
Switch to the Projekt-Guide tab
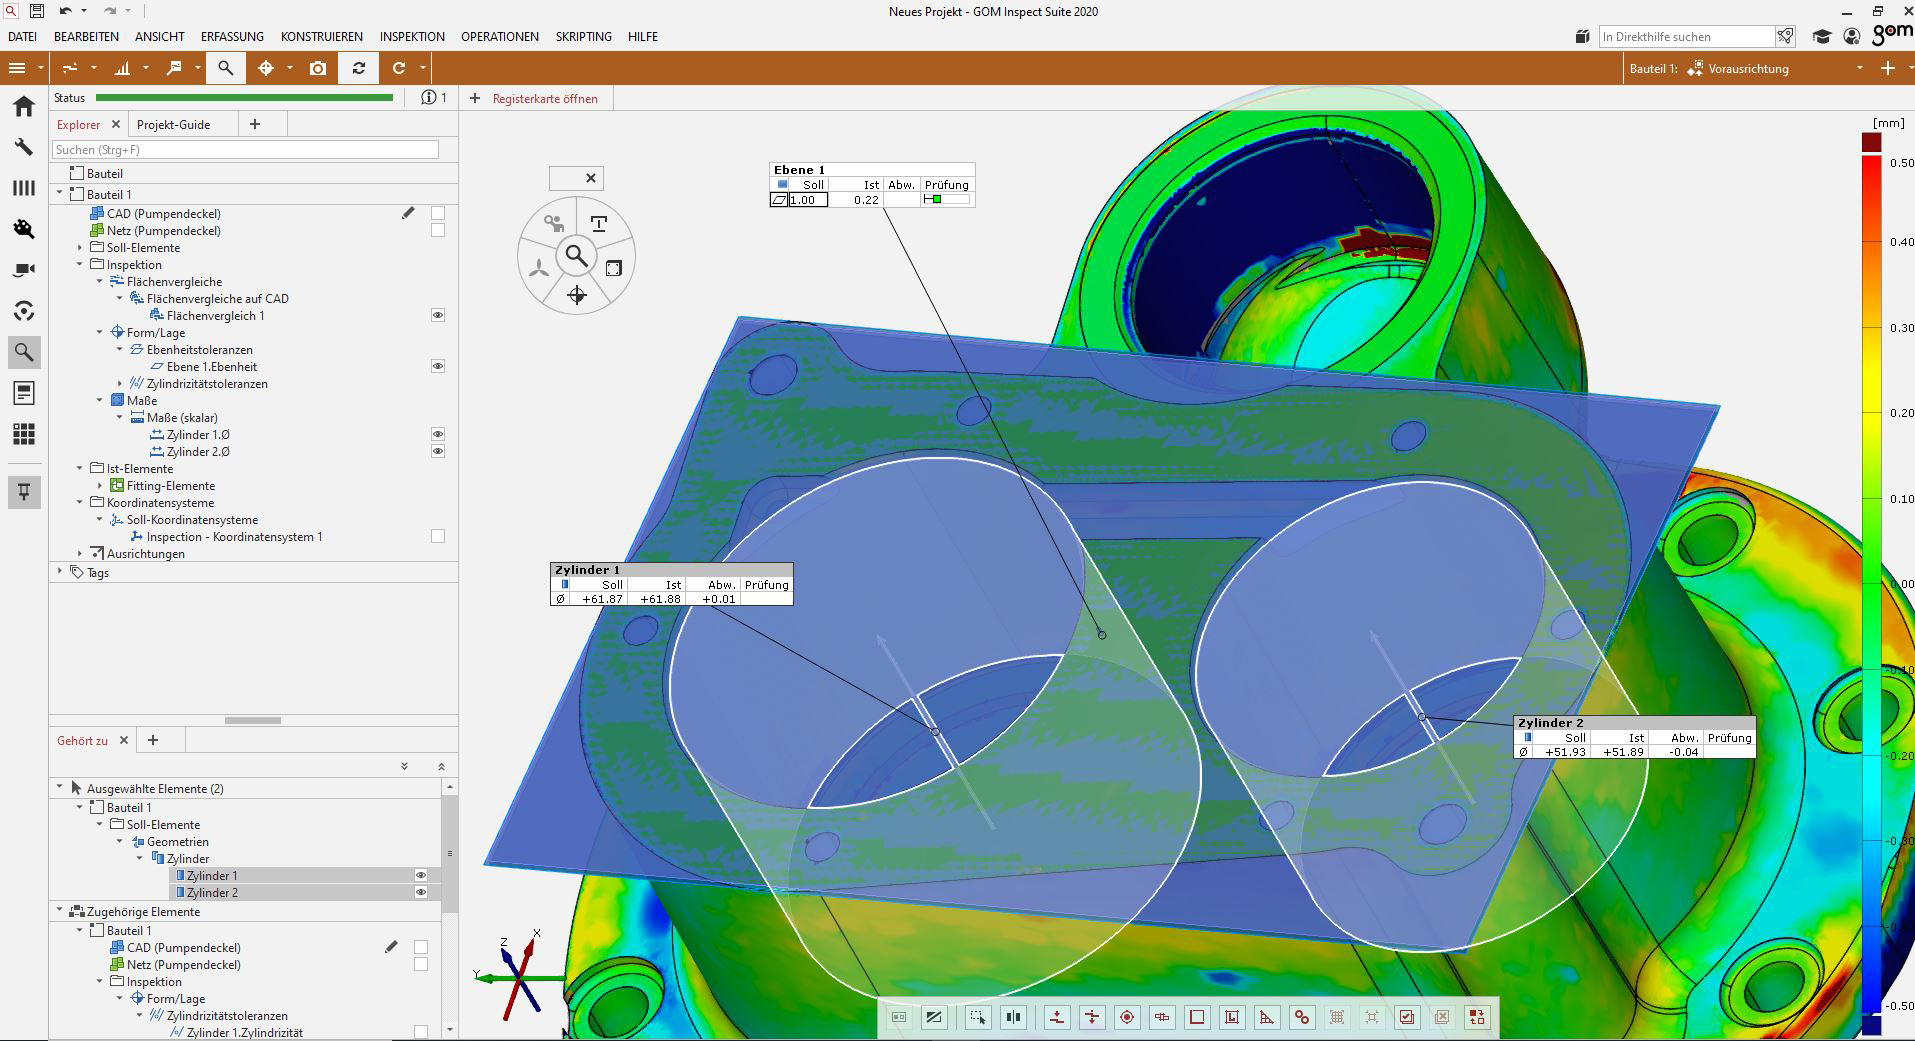click(x=174, y=125)
